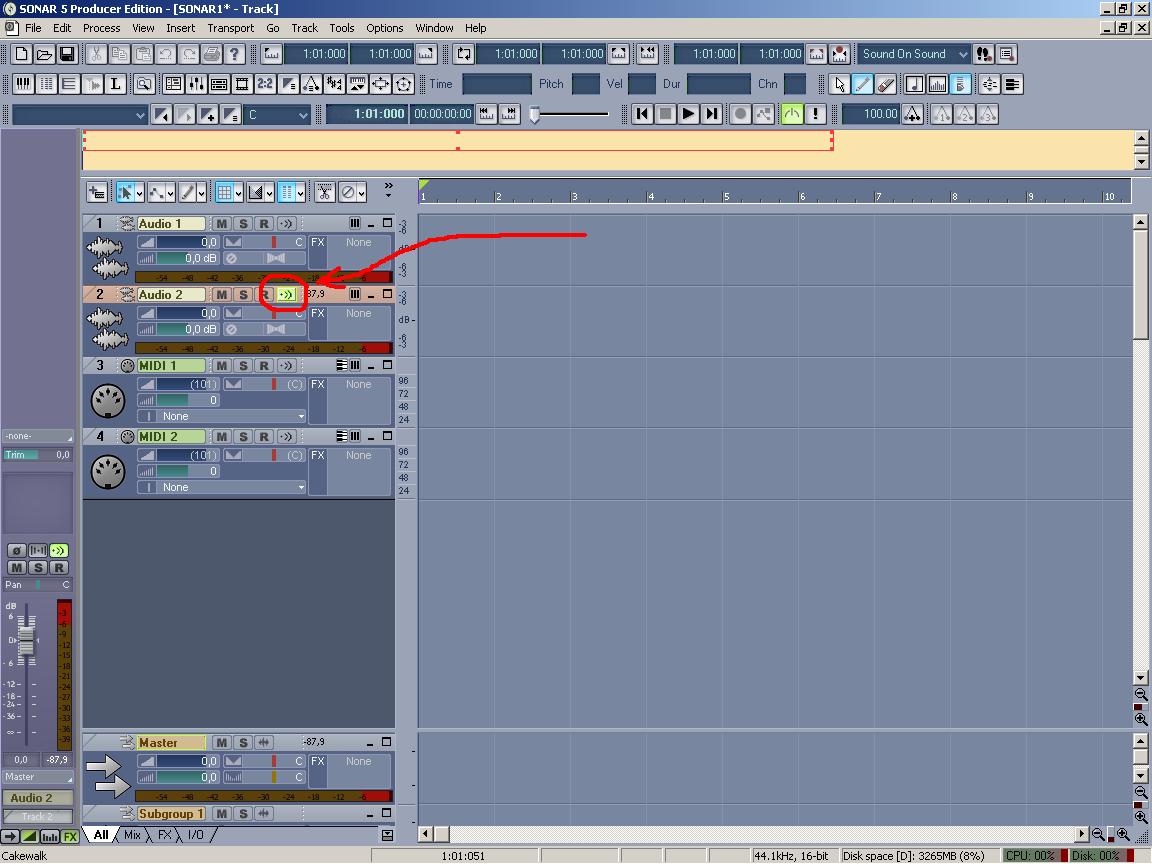This screenshot has height=864, width=1152.
Task: Solo the Audio 1 track
Action: click(242, 223)
